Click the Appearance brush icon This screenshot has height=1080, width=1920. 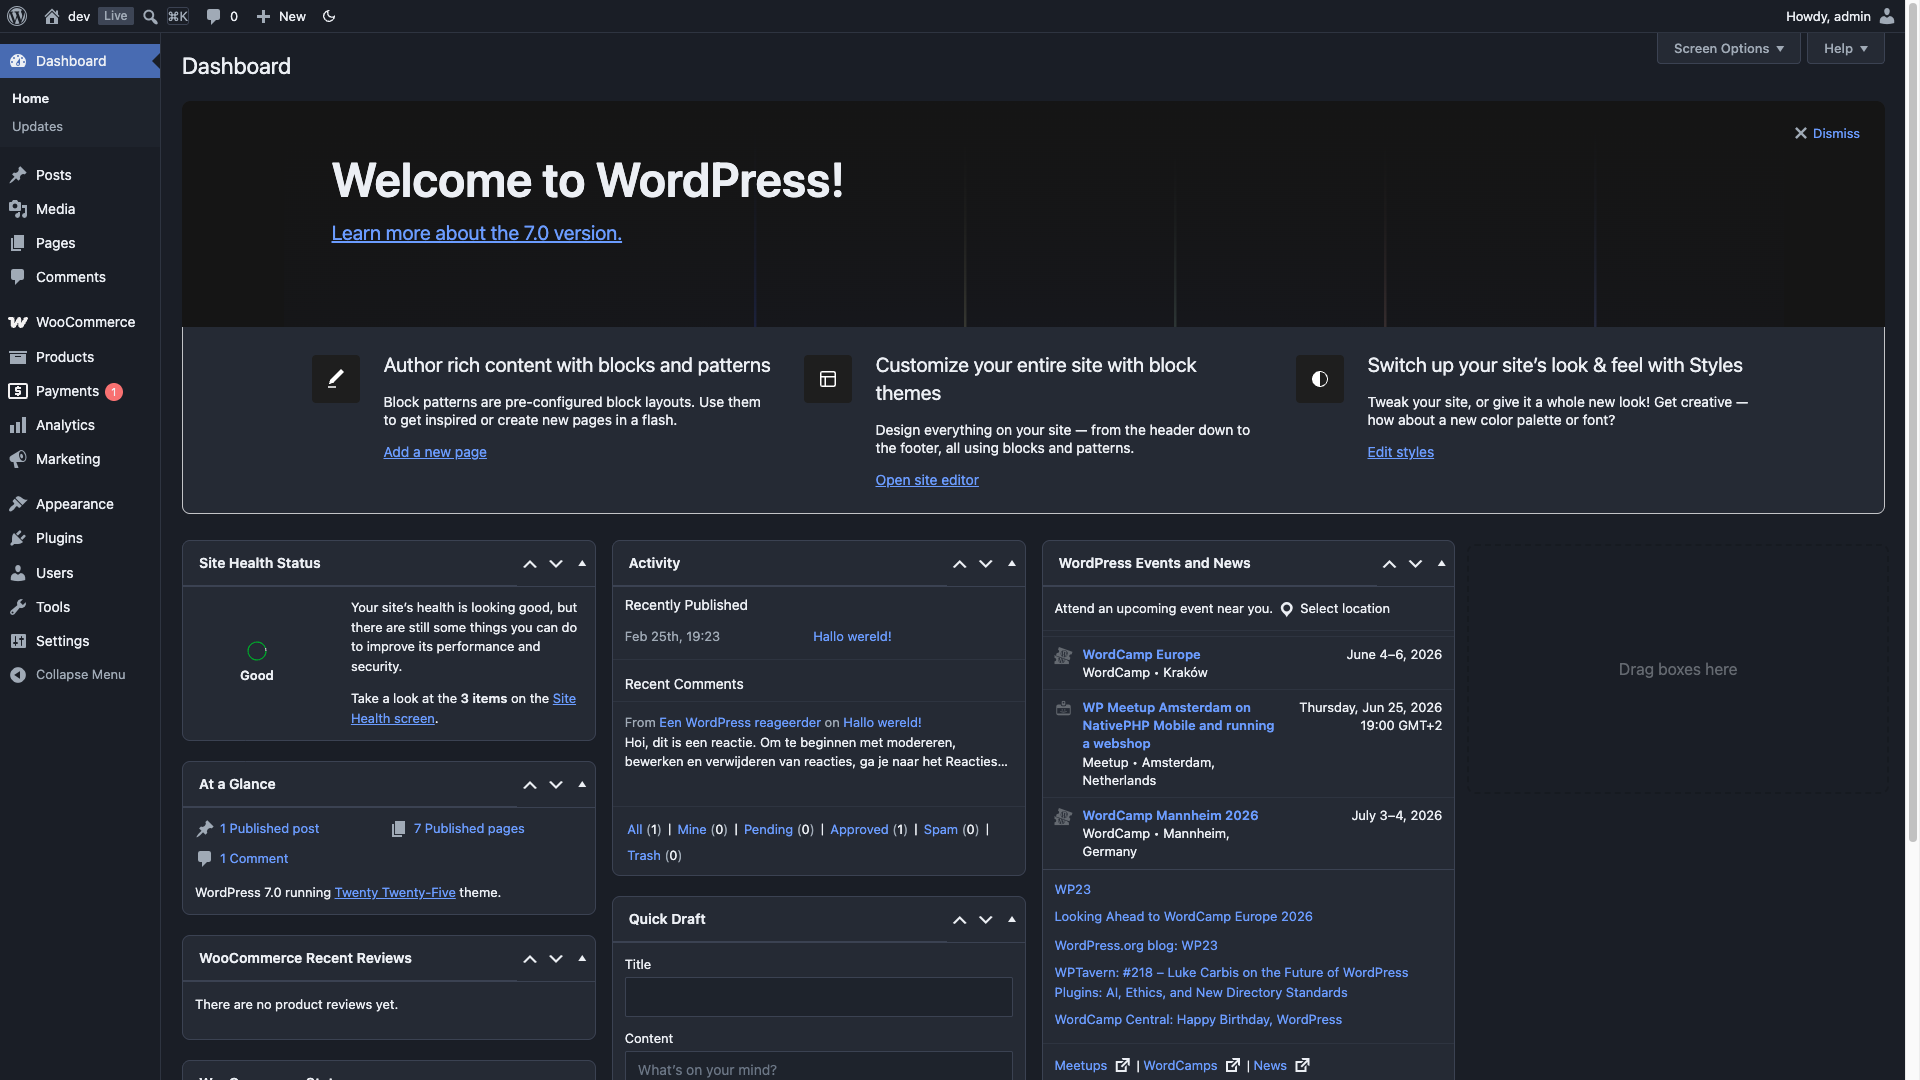[18, 504]
